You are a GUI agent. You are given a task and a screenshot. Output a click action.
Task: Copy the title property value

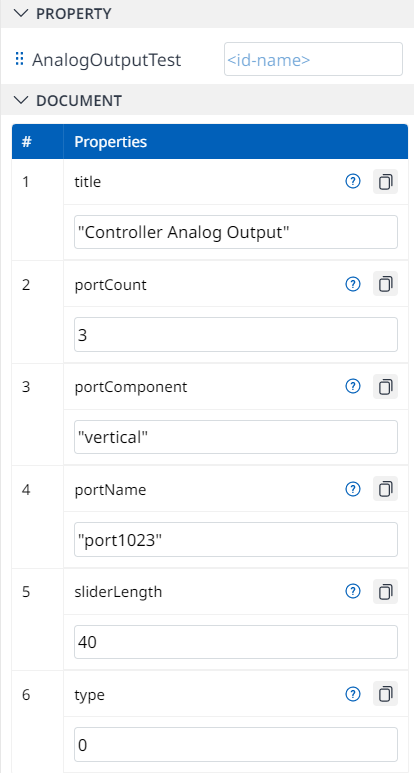click(385, 182)
